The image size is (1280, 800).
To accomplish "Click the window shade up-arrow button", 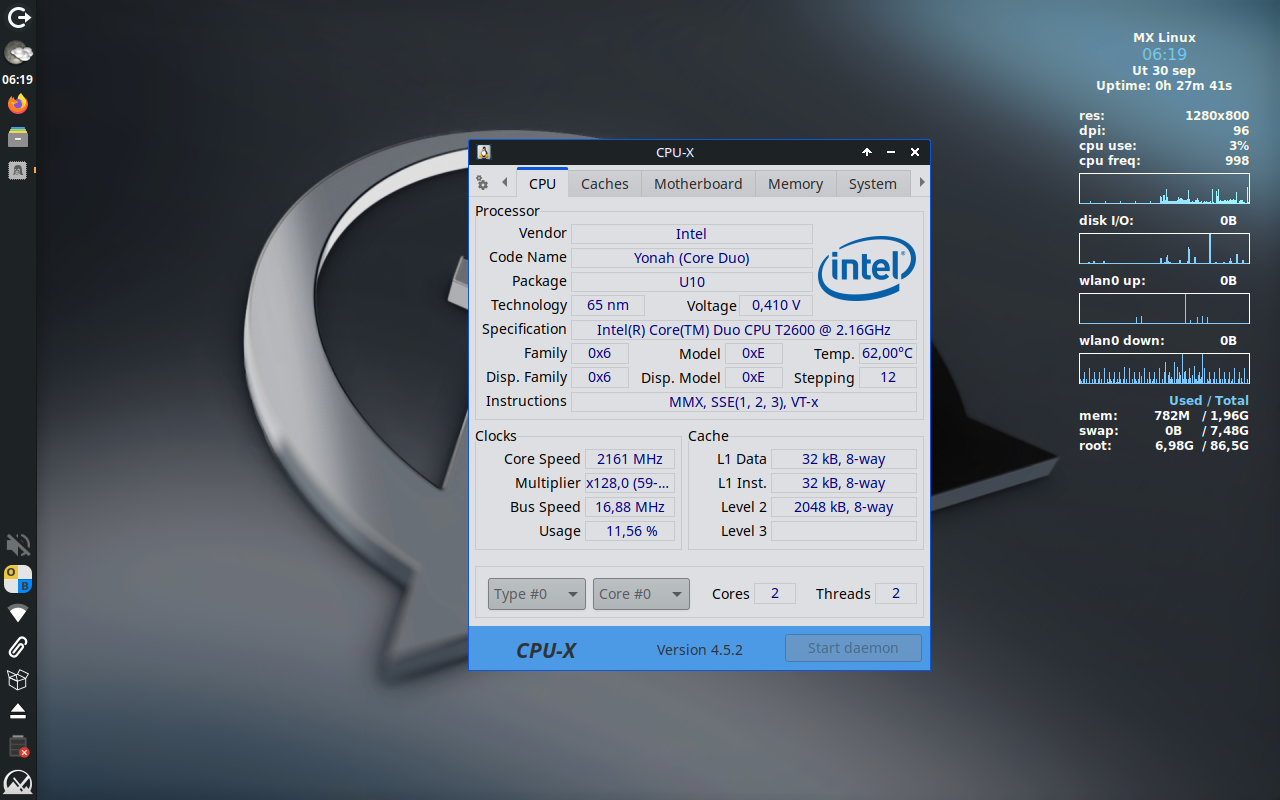I will [x=867, y=152].
